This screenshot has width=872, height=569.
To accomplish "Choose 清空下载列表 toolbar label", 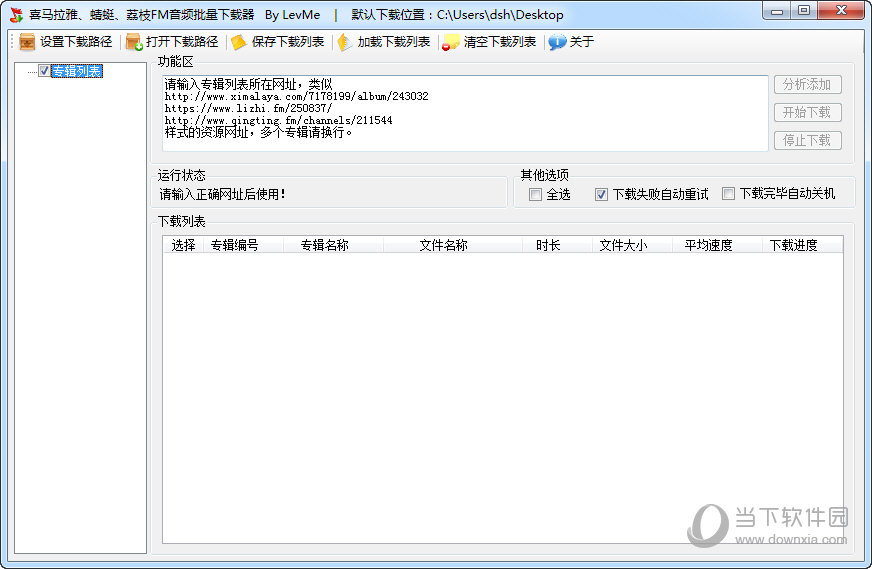I will click(x=500, y=42).
